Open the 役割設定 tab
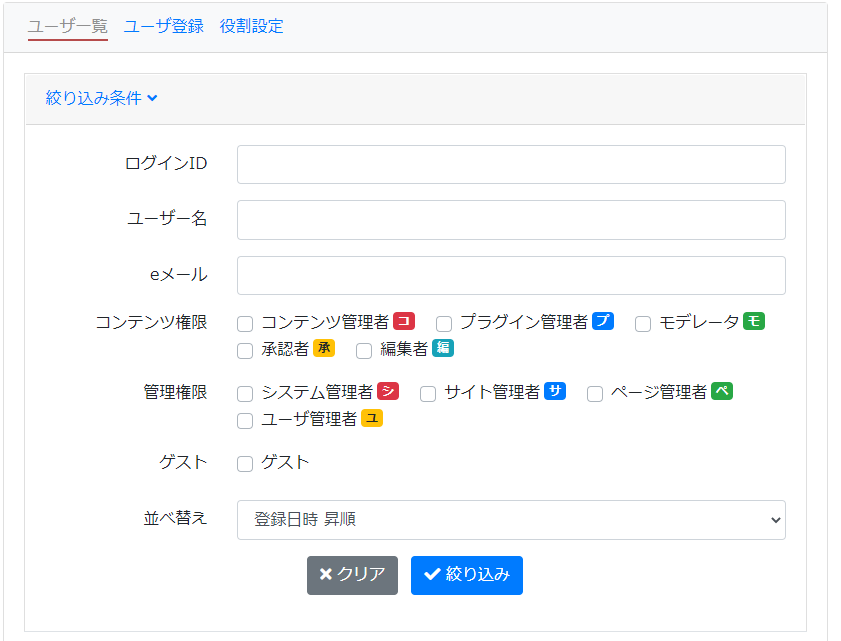841x641 pixels. (x=251, y=25)
